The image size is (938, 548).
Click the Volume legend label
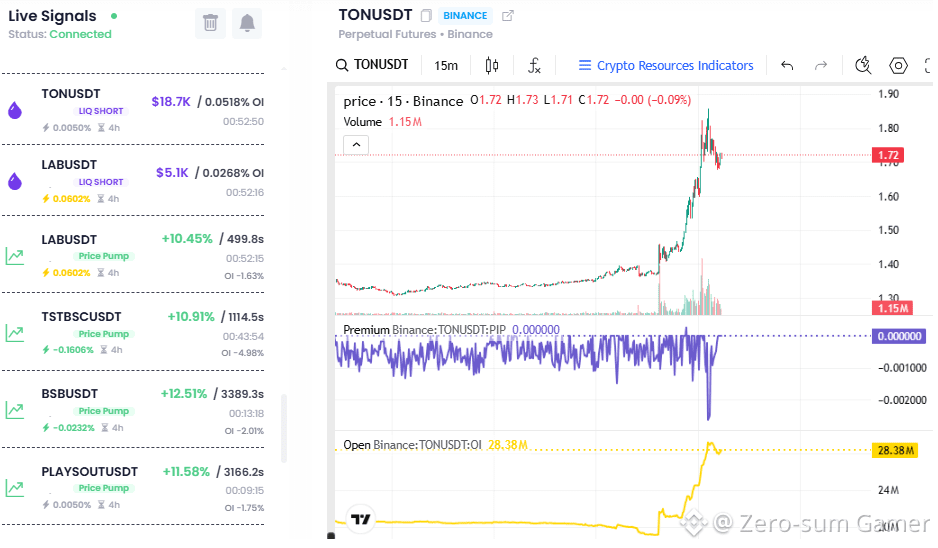(x=363, y=121)
